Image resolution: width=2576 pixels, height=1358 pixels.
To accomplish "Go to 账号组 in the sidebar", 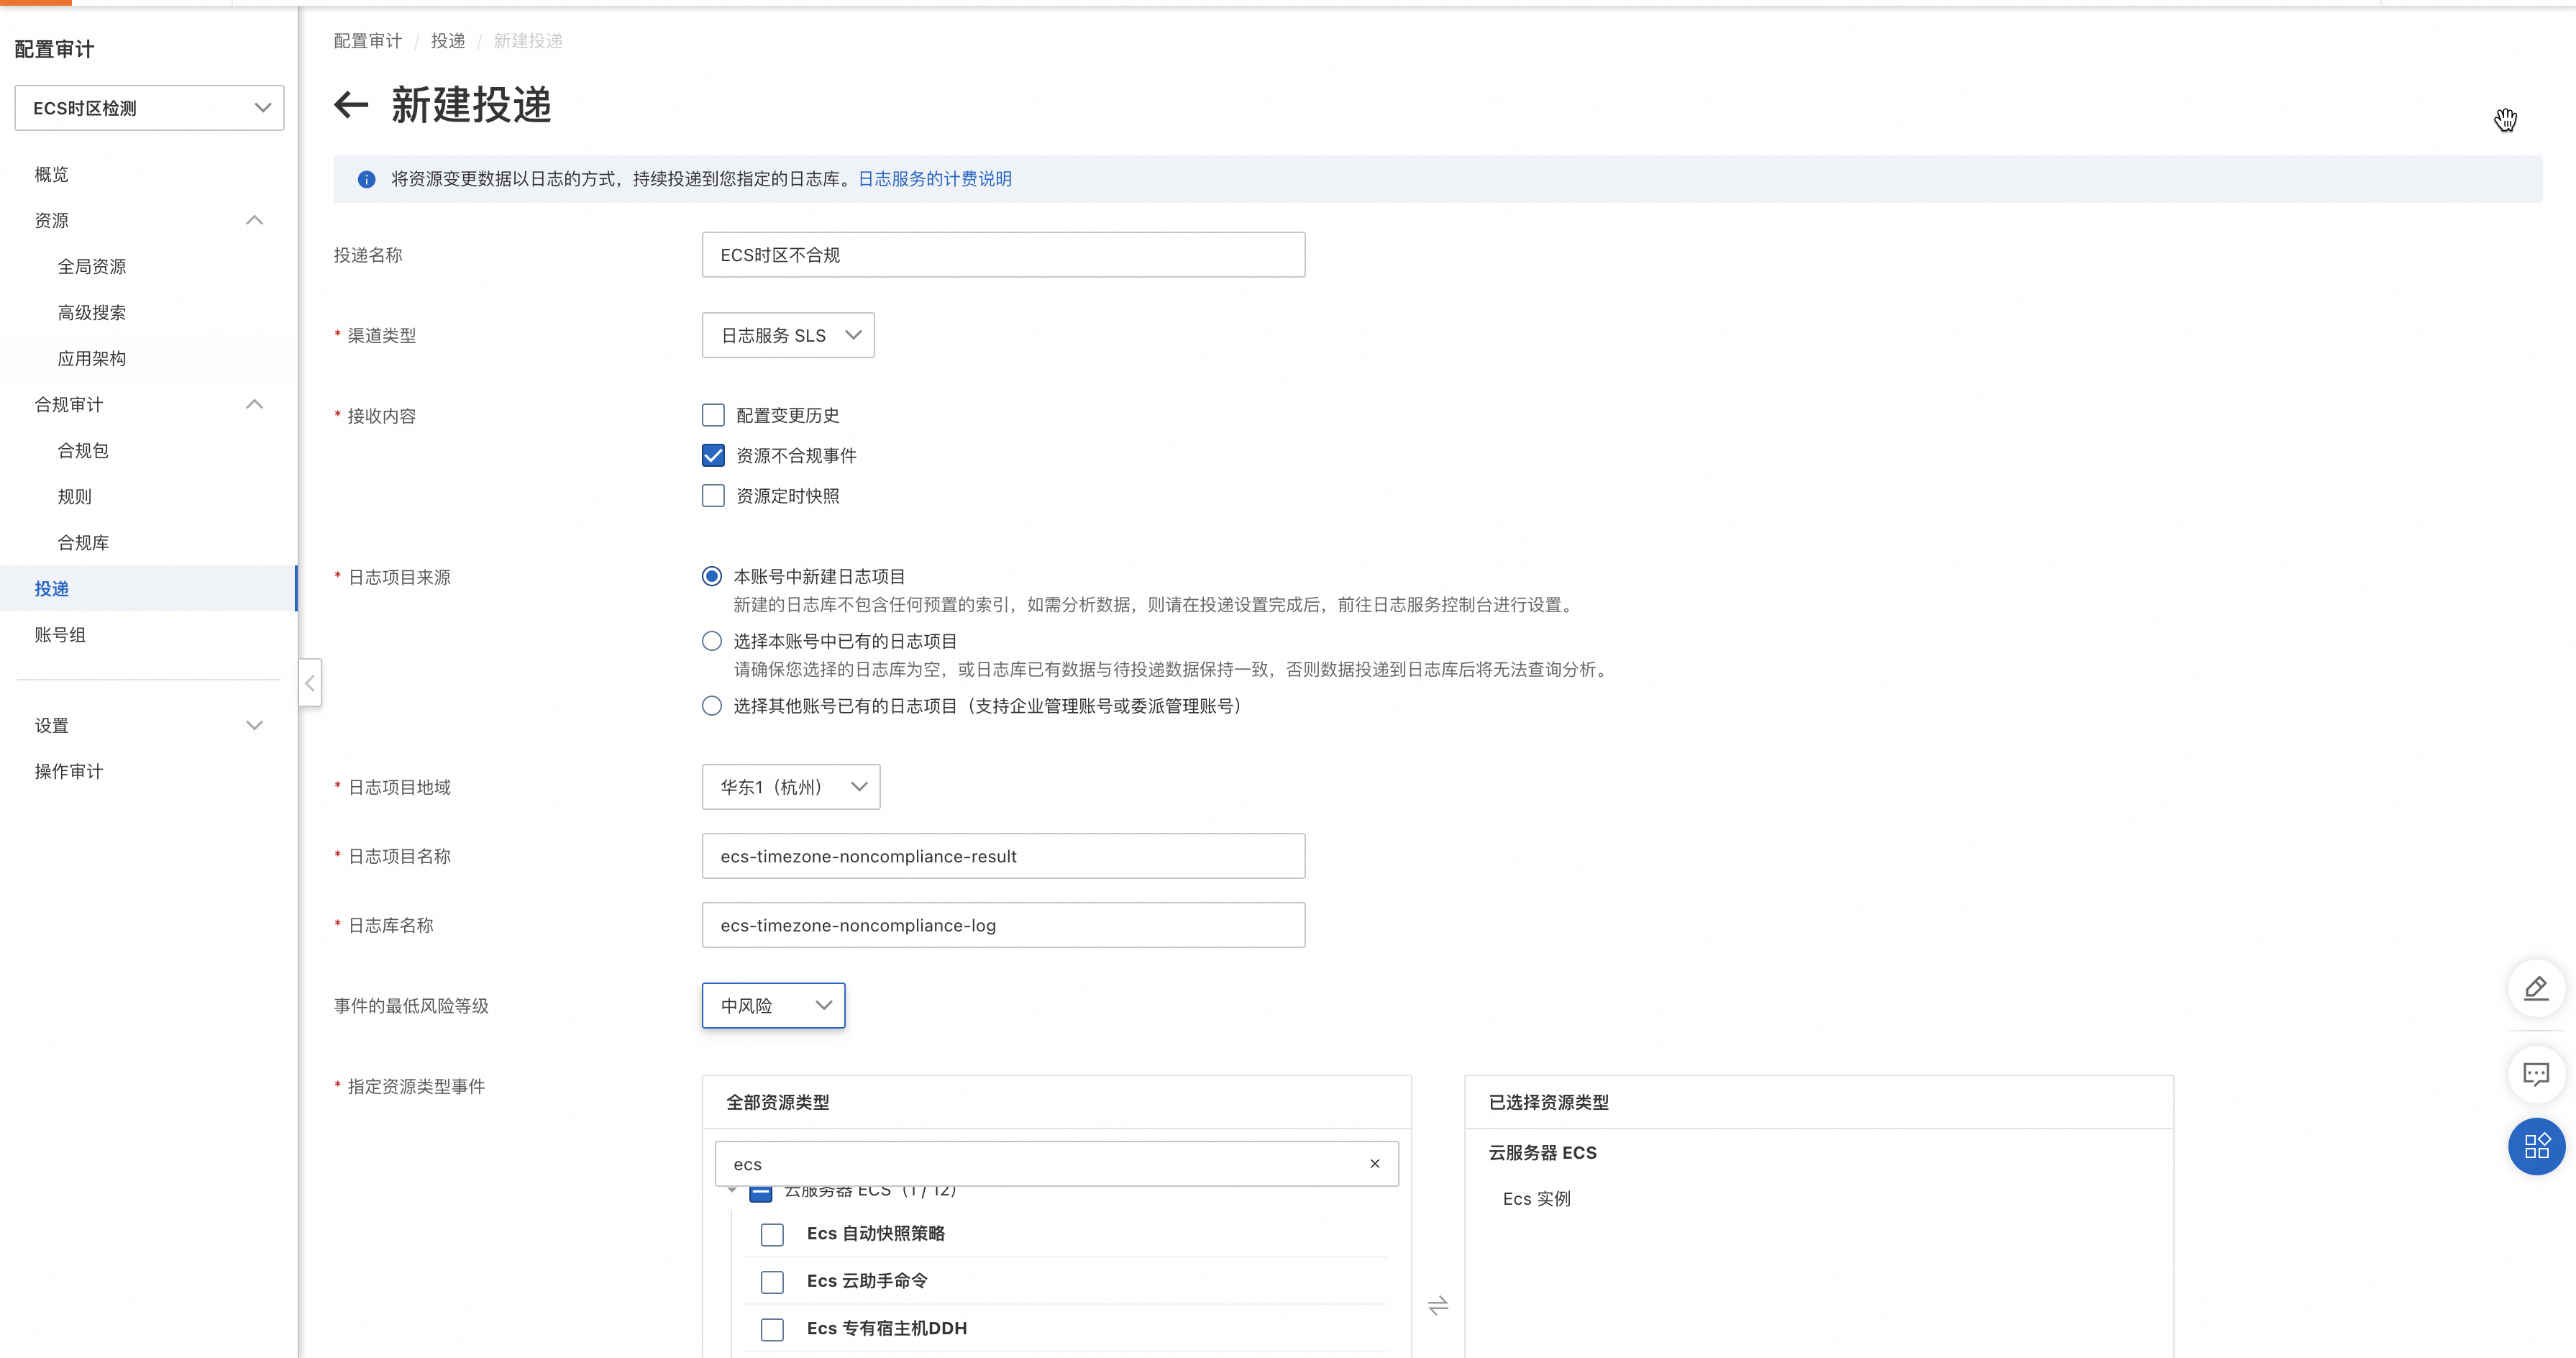I will (x=60, y=635).
